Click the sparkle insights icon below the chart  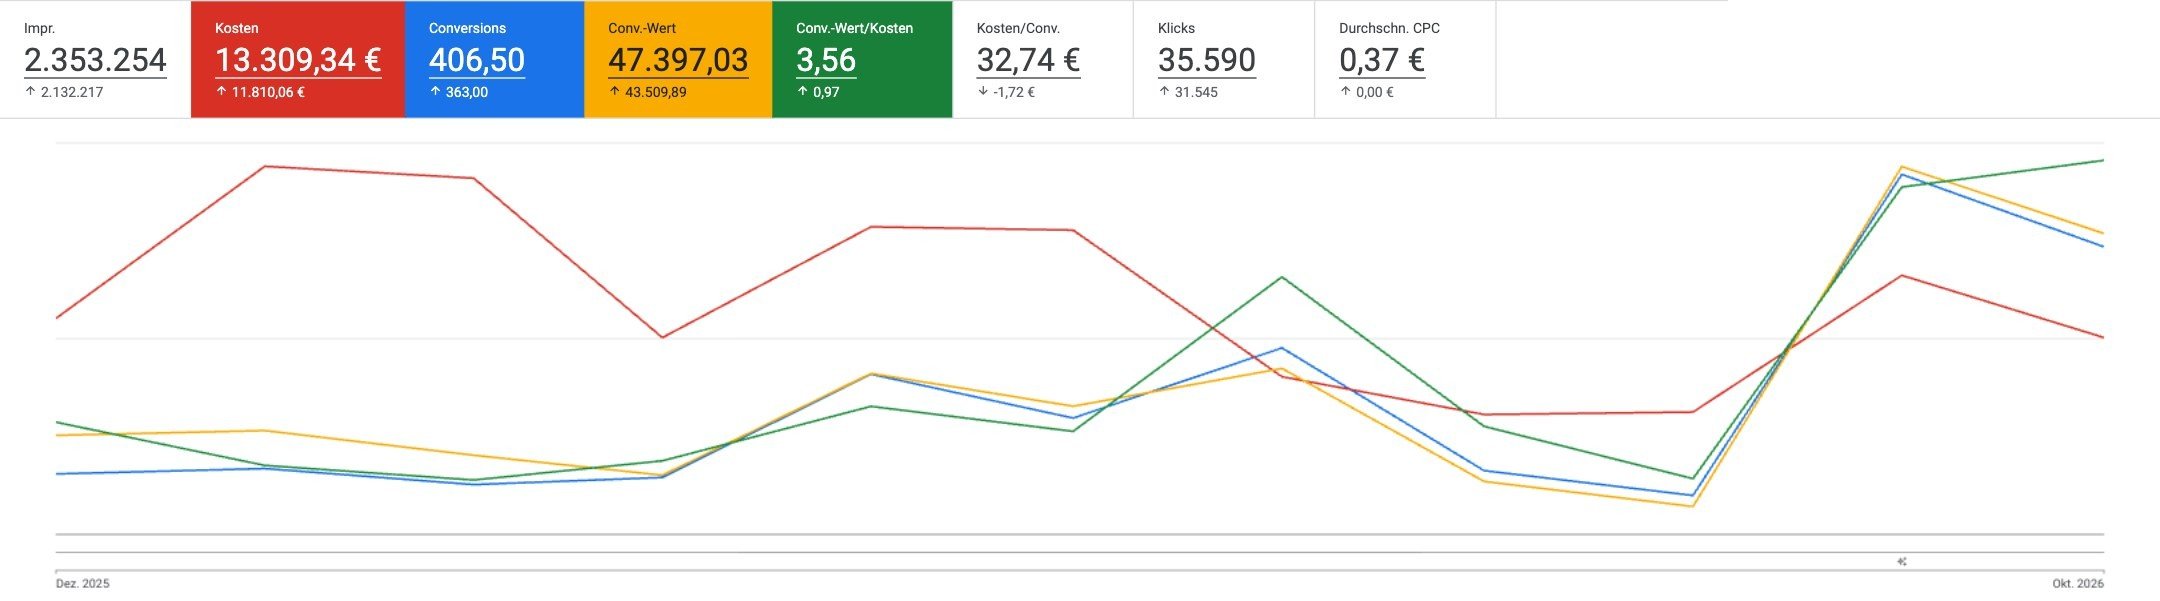click(x=1902, y=561)
